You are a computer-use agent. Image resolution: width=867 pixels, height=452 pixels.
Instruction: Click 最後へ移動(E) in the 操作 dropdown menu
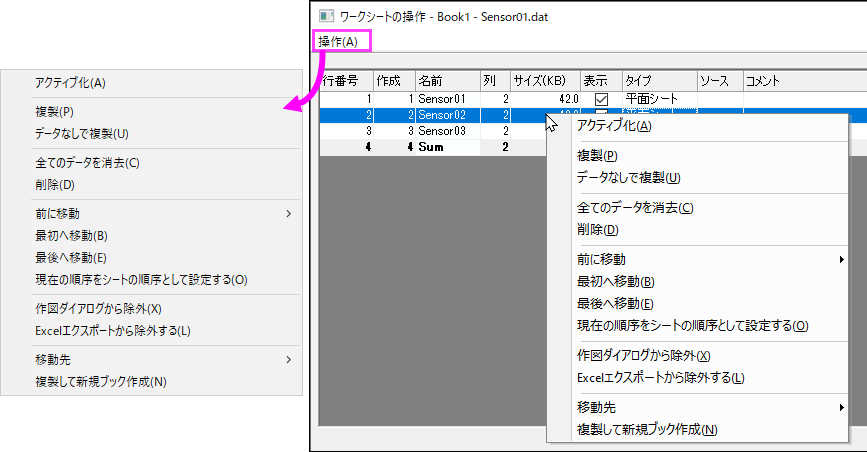point(71,258)
